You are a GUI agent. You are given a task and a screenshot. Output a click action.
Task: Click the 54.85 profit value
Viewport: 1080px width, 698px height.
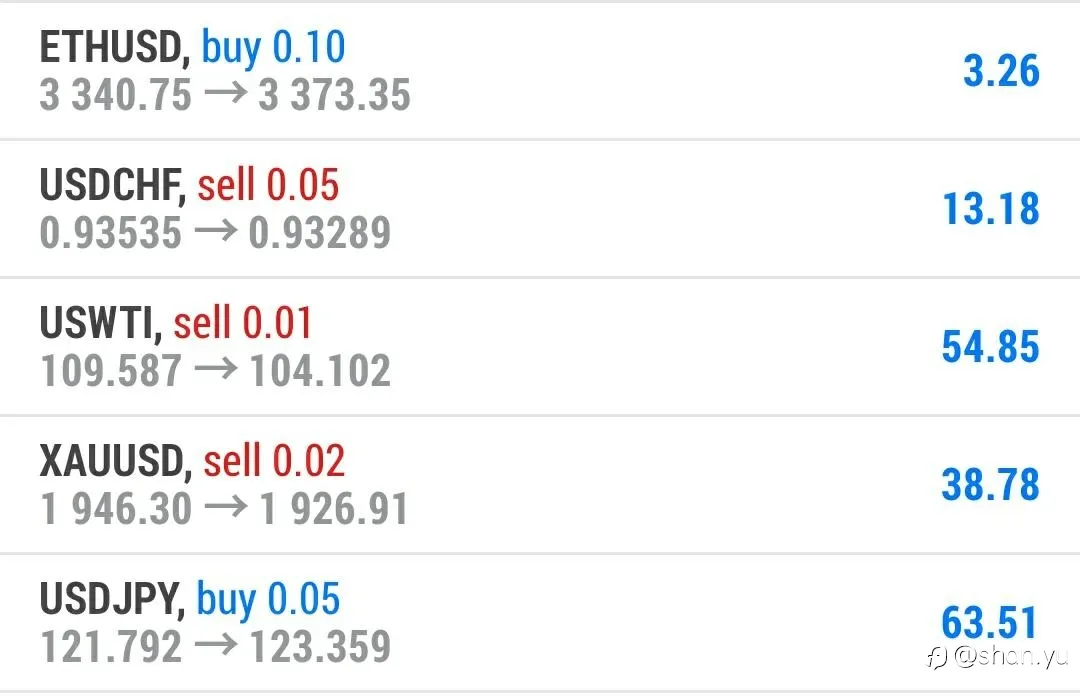[x=990, y=347]
